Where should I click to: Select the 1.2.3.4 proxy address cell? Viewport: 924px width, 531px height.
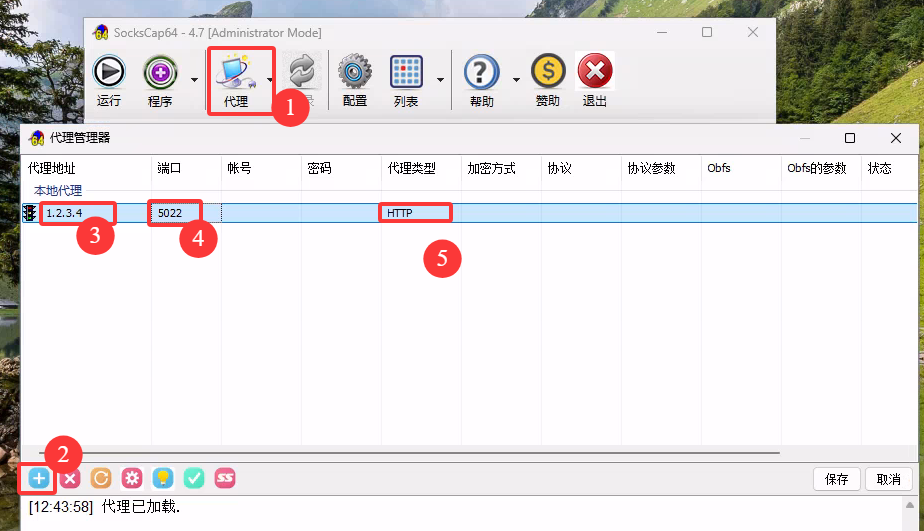pos(78,213)
